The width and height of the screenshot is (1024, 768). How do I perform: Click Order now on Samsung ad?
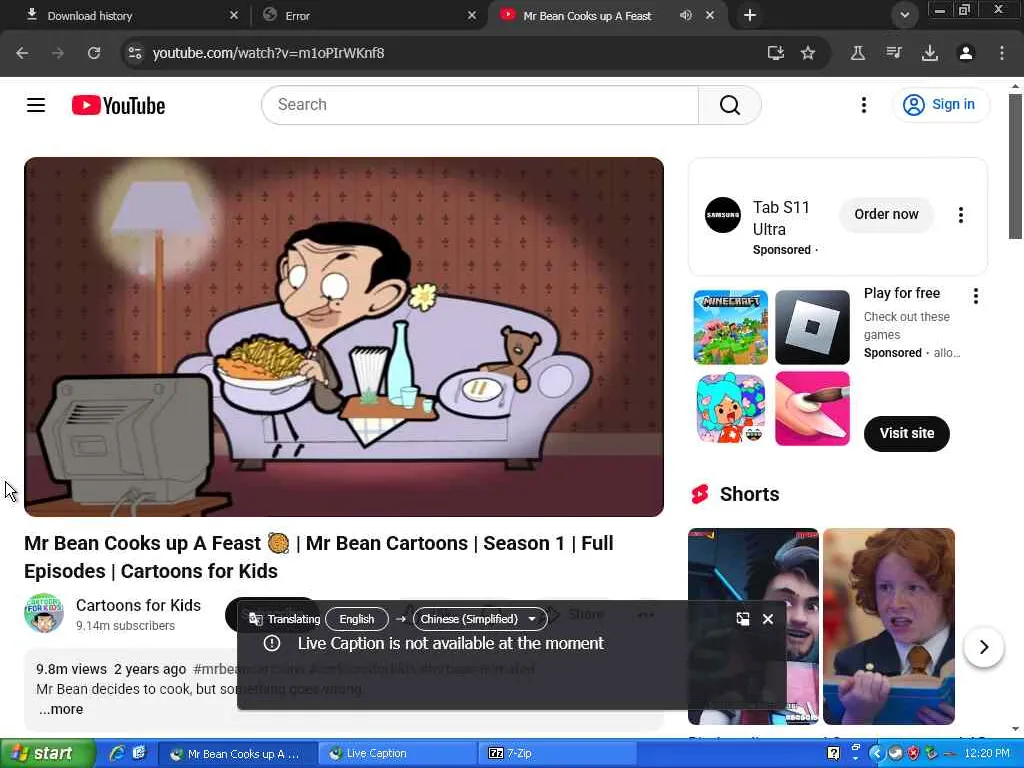coord(886,214)
